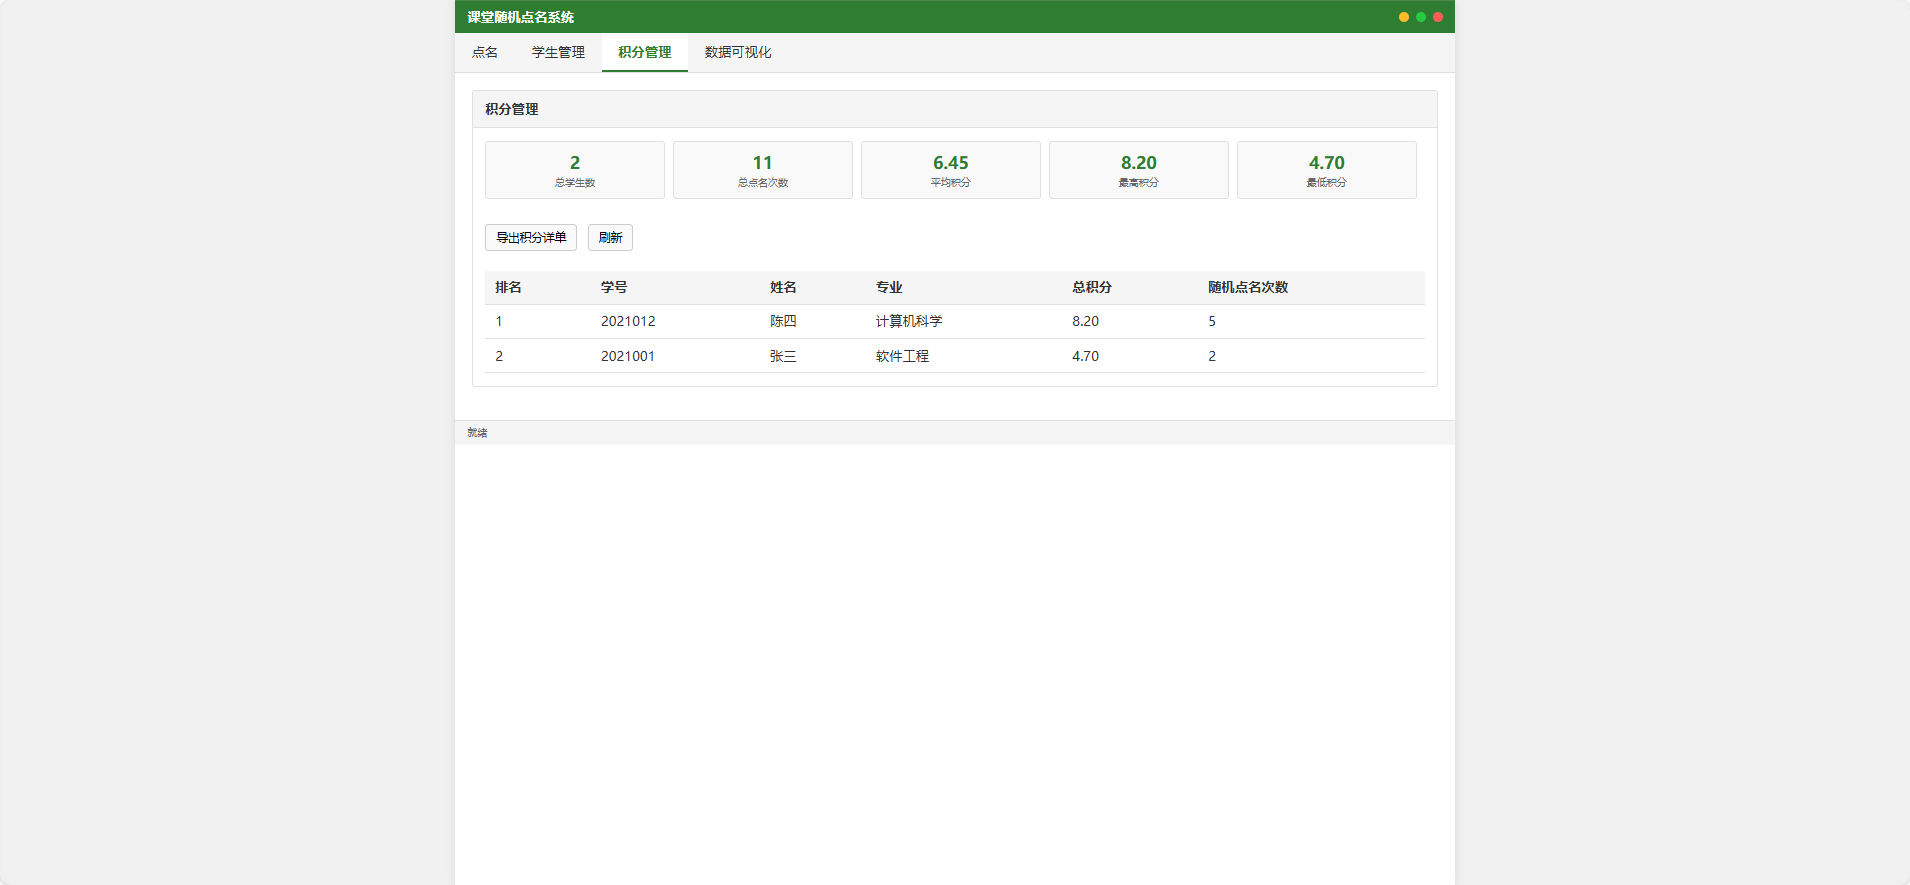
Task: Click the 最低积分 stat card
Action: (x=1327, y=170)
